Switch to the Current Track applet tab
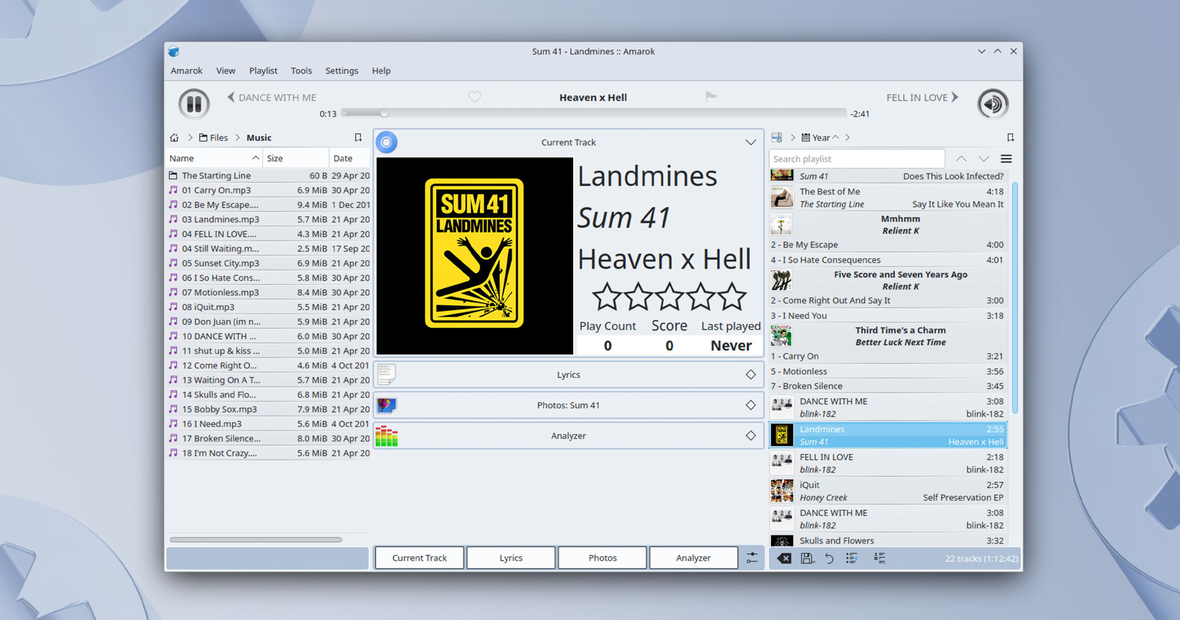The width and height of the screenshot is (1180, 620). (x=419, y=558)
